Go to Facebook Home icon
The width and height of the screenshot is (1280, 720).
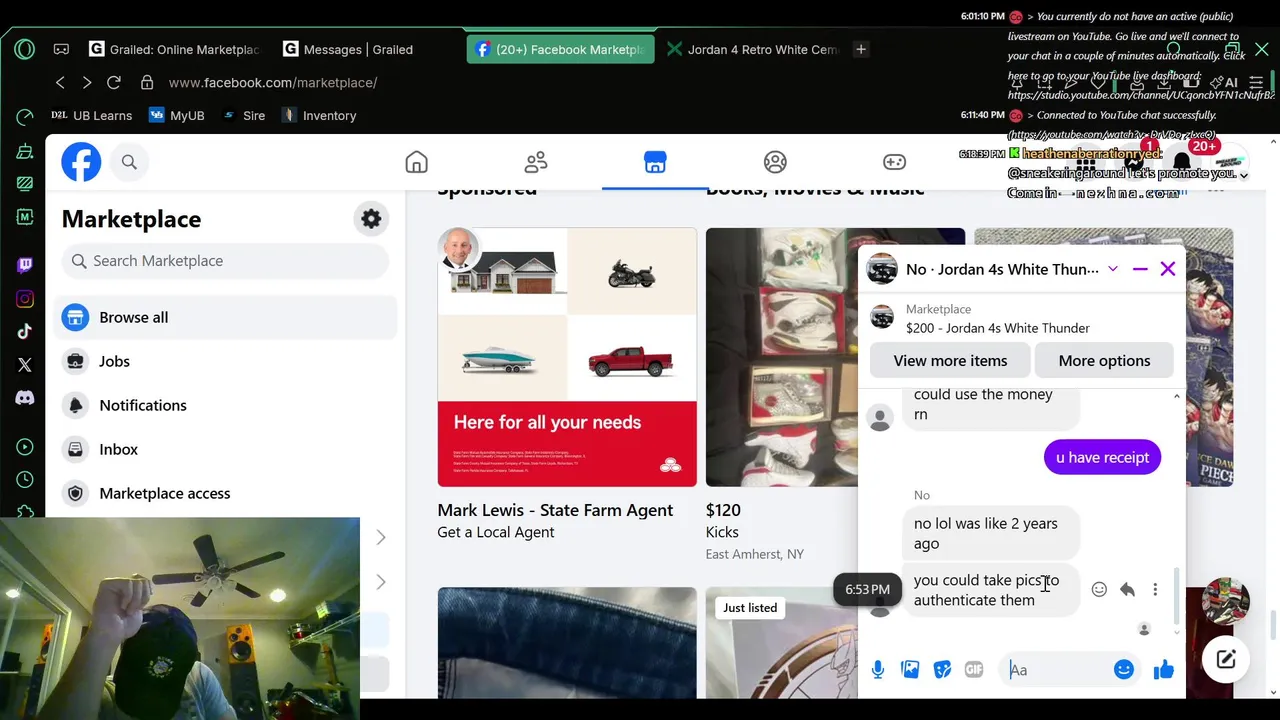coord(416,162)
